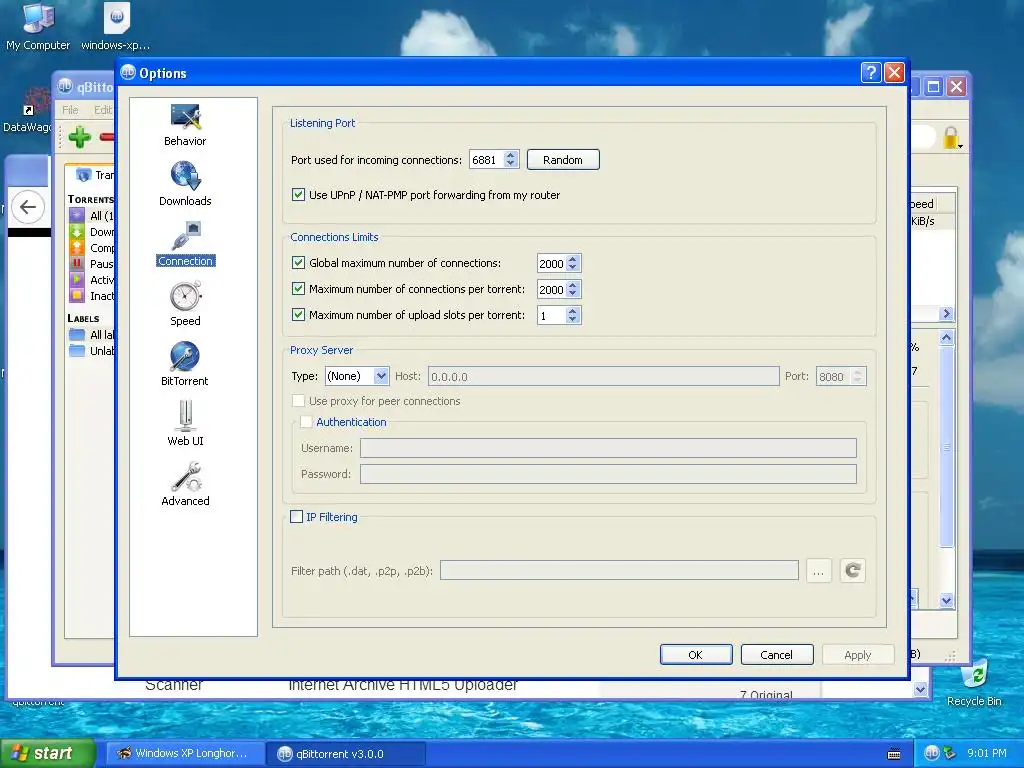
Task: Uncheck Global maximum number of connections
Action: tap(298, 263)
